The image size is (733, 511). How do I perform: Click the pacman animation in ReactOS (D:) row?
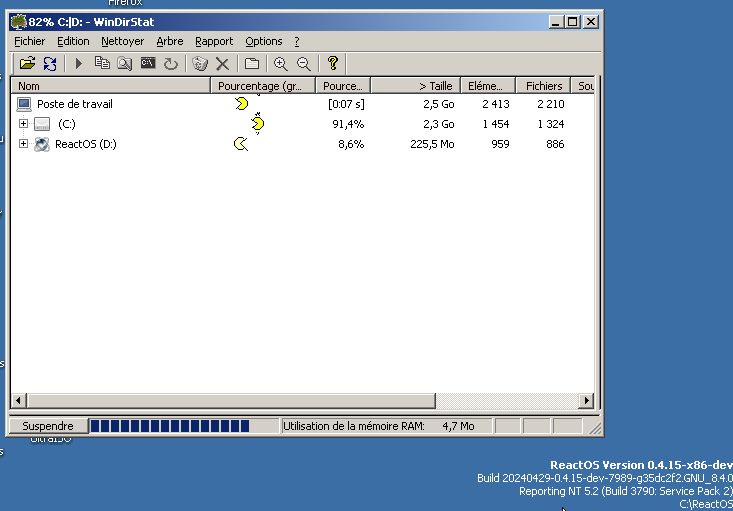(x=241, y=144)
